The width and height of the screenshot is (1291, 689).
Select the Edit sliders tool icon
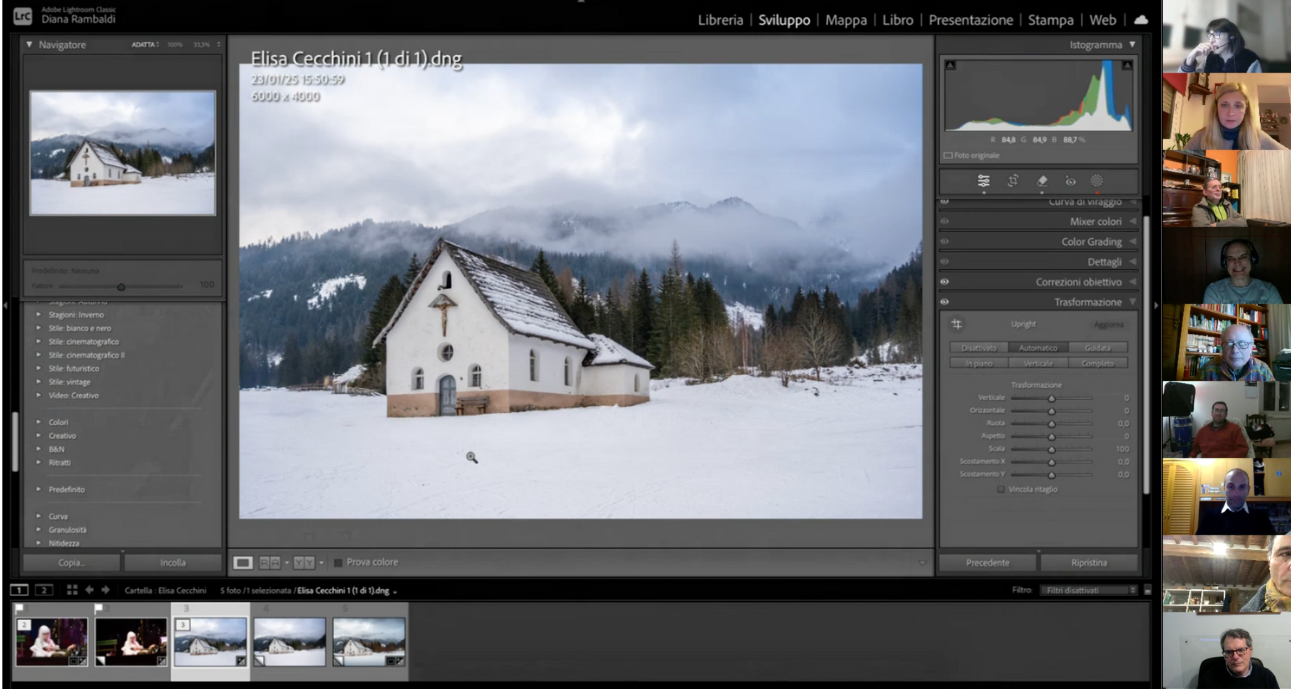click(x=984, y=181)
